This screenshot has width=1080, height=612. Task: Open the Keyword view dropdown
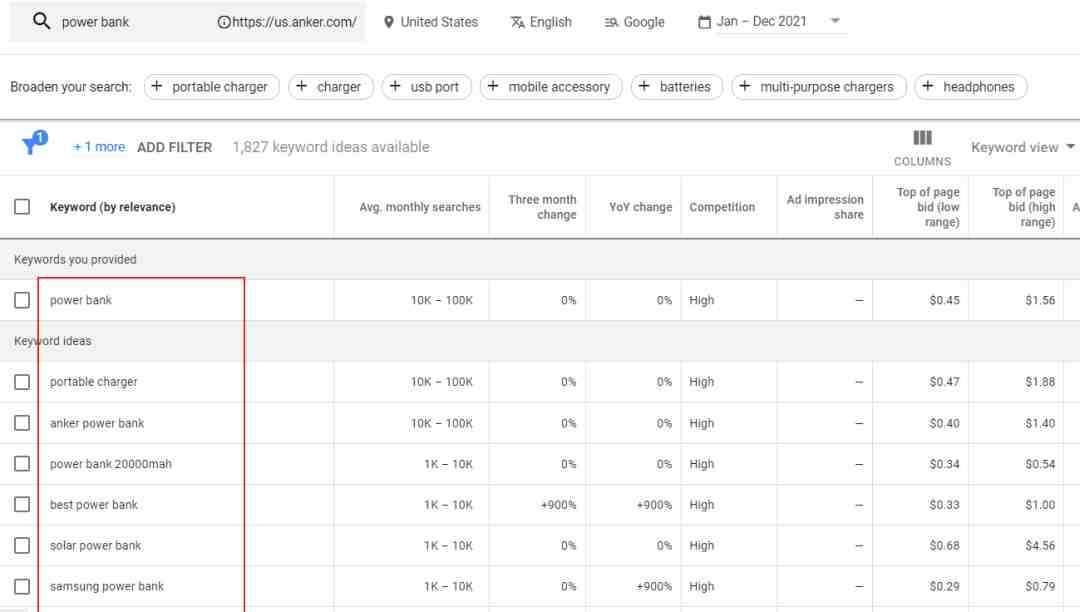point(1022,147)
